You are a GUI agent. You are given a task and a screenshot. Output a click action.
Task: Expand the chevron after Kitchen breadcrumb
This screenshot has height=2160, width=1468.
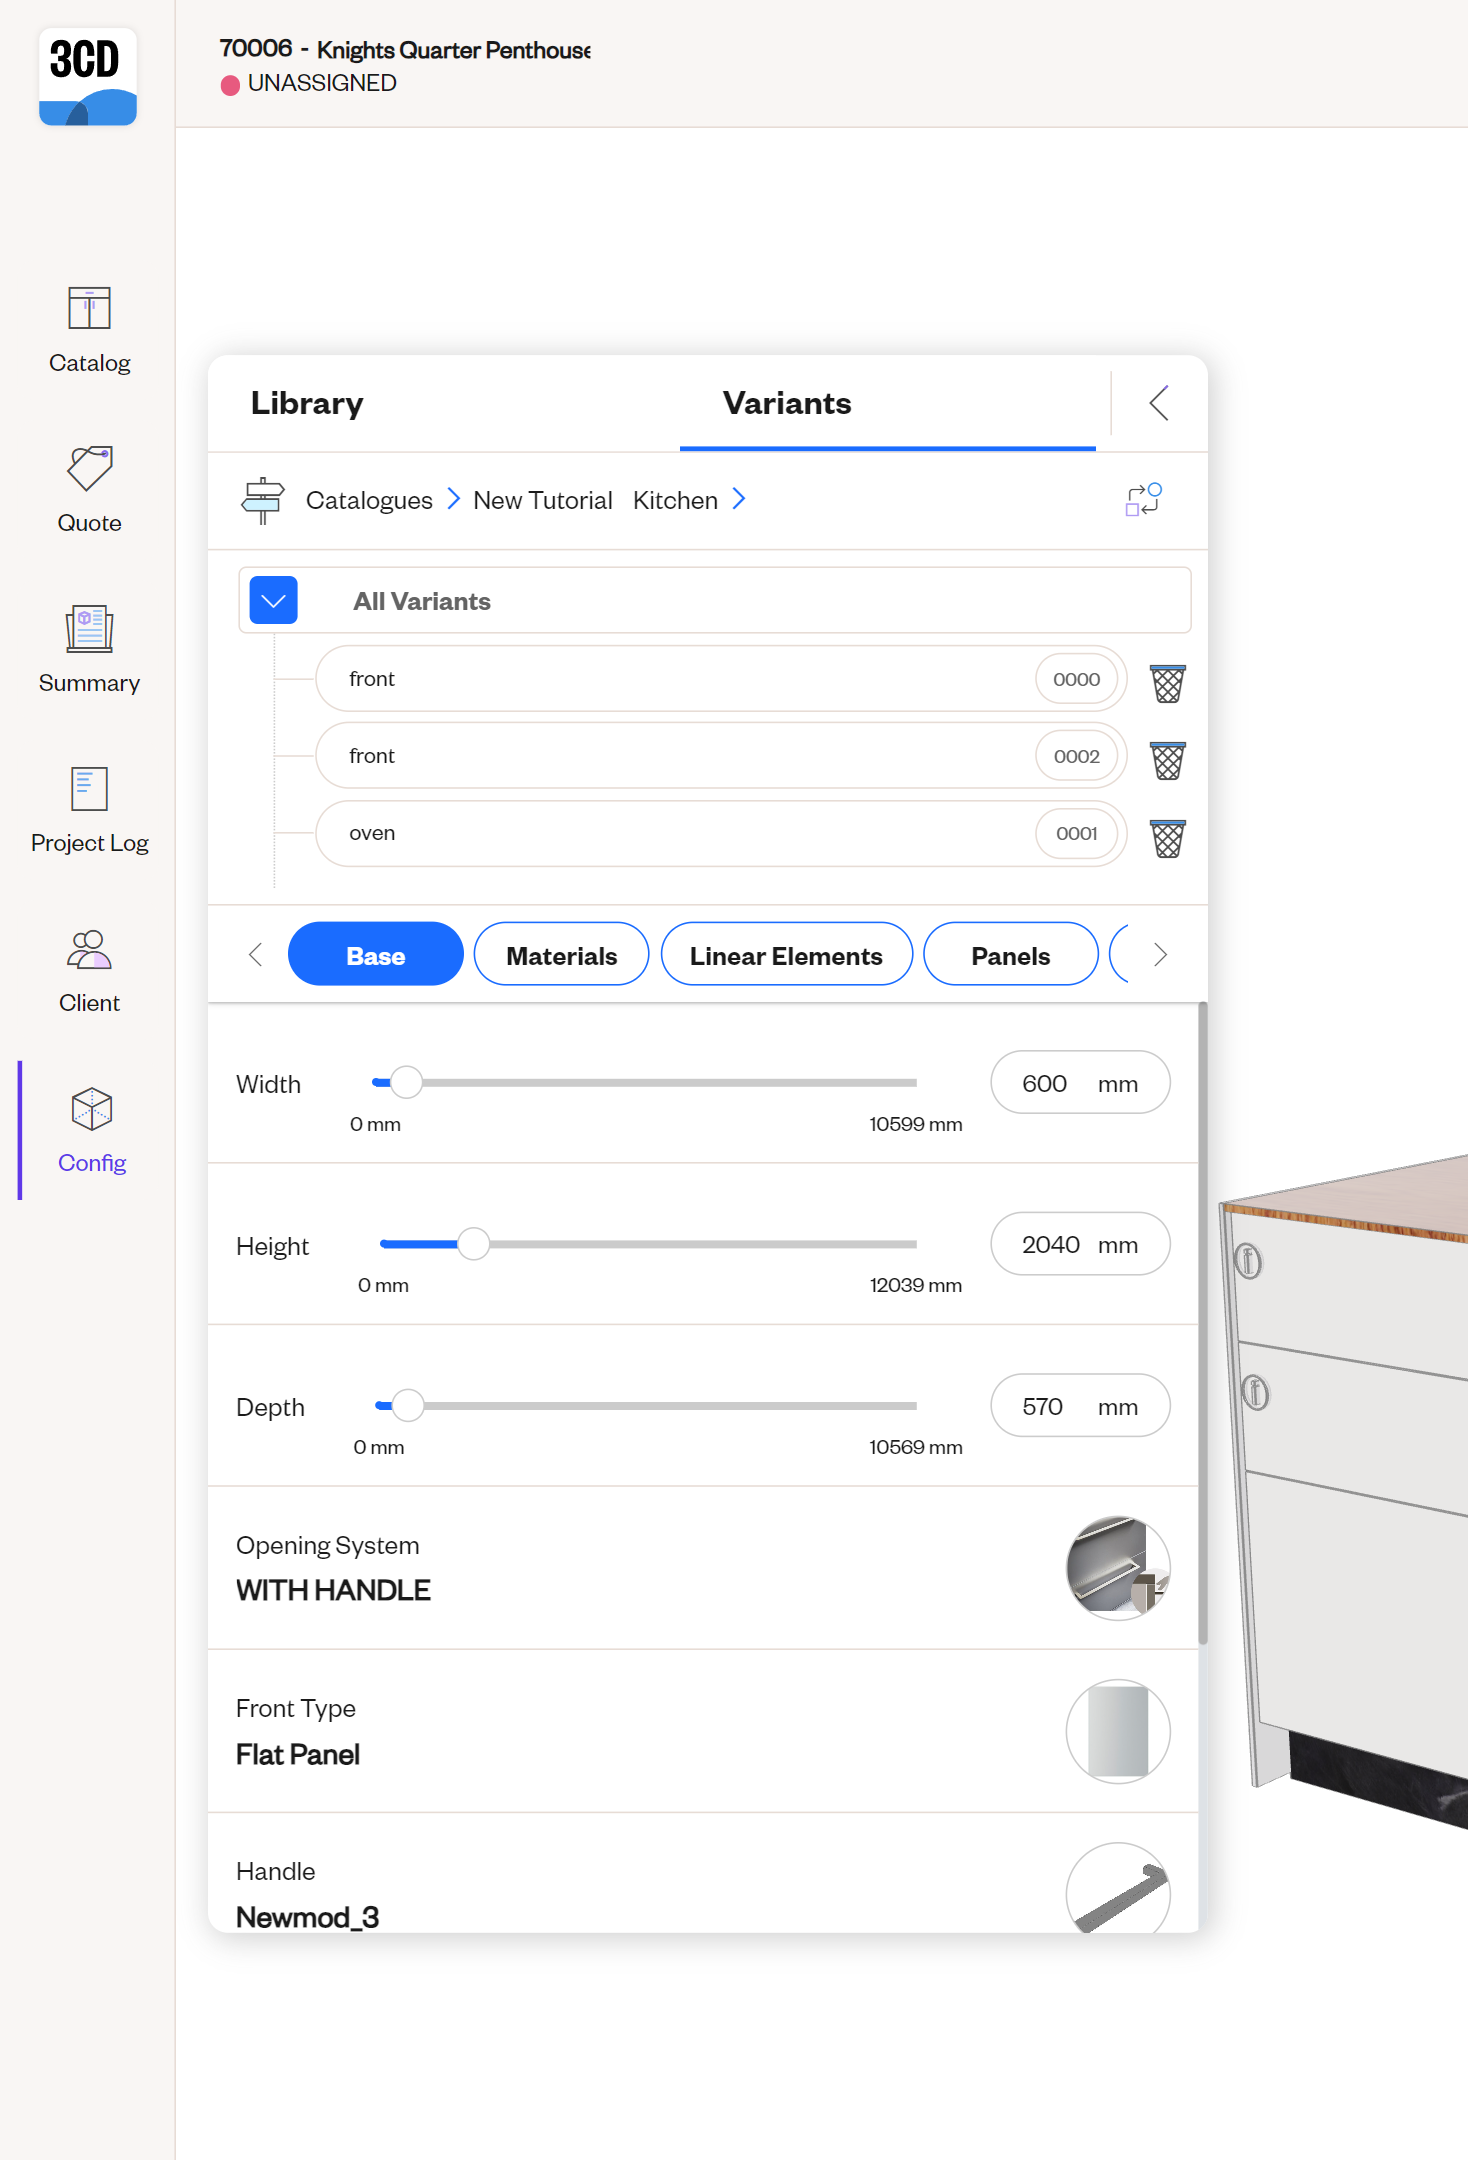click(739, 499)
